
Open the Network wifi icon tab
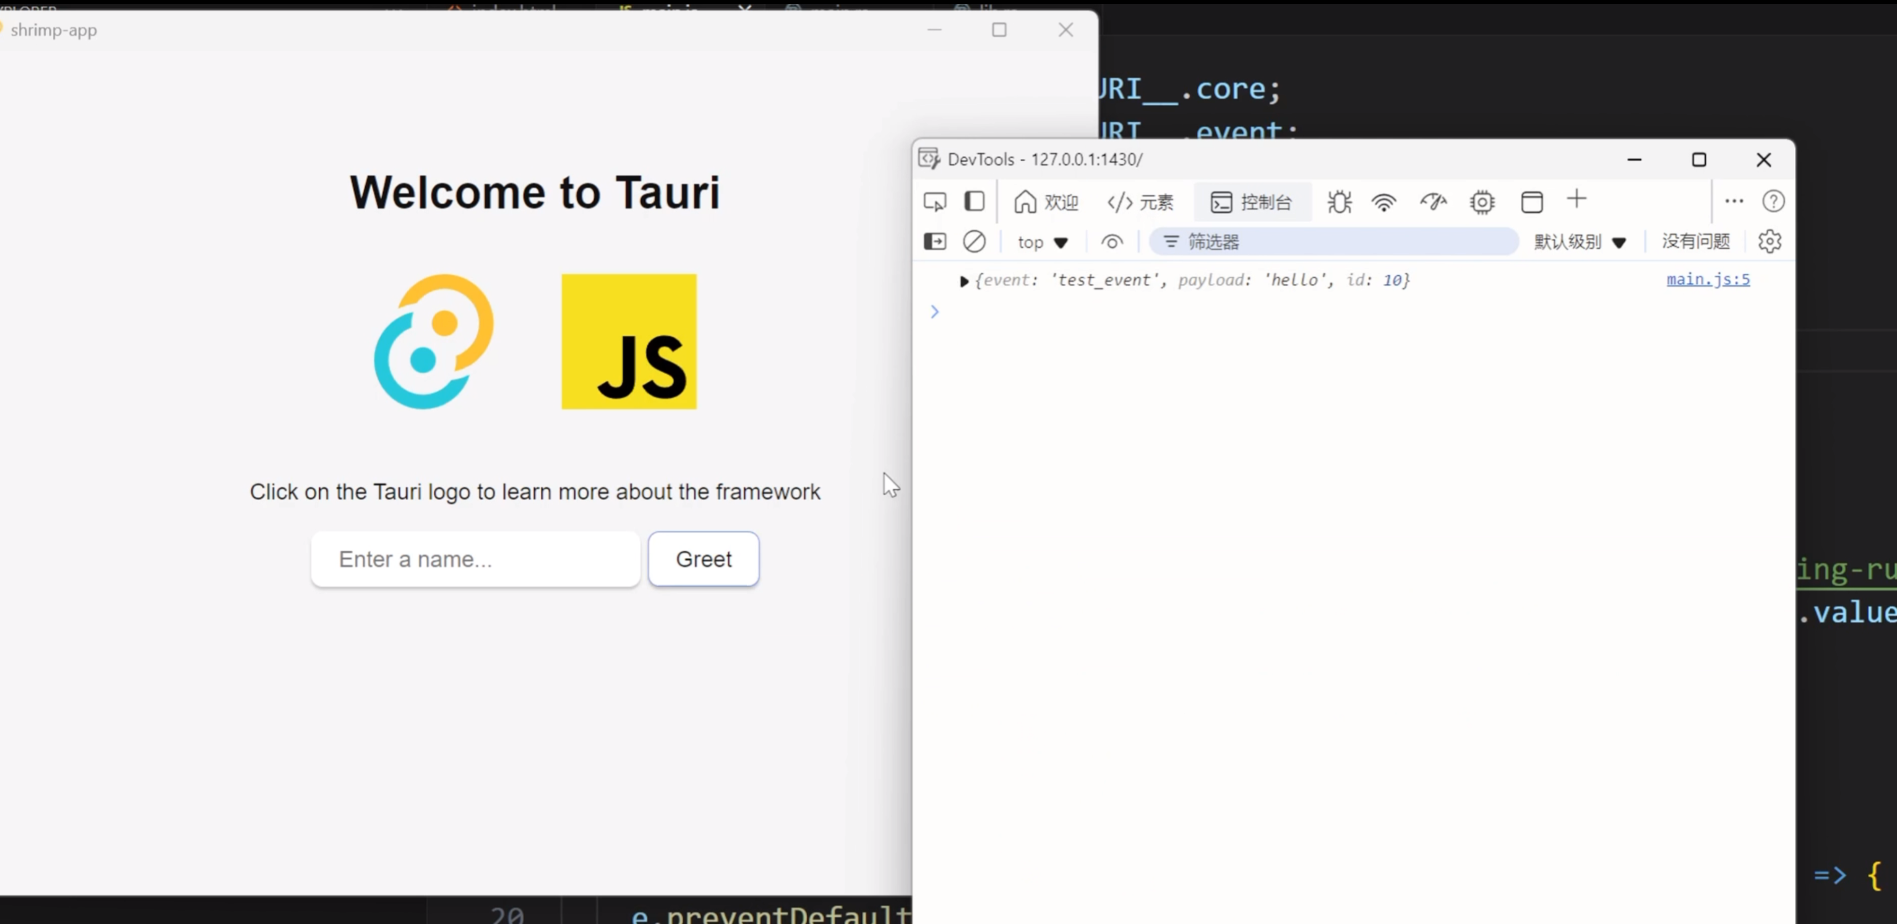(1384, 202)
